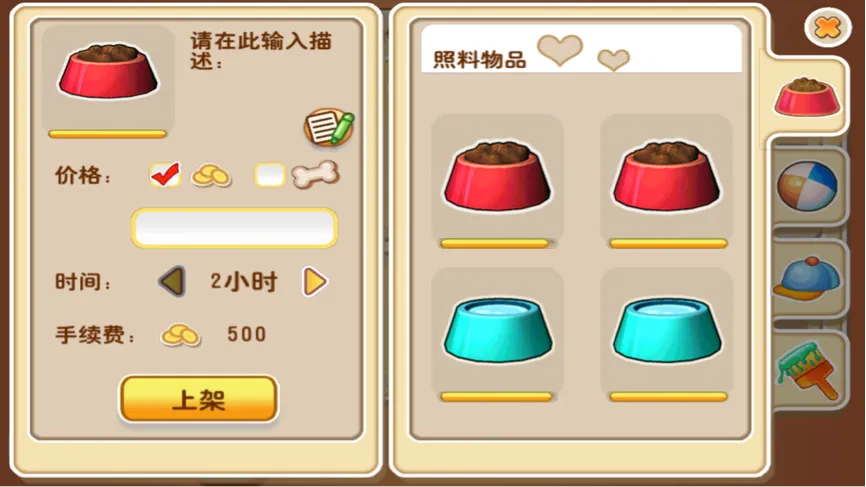This screenshot has width=866, height=487.
Task: Increase listing time with the right arrow
Action: (315, 282)
